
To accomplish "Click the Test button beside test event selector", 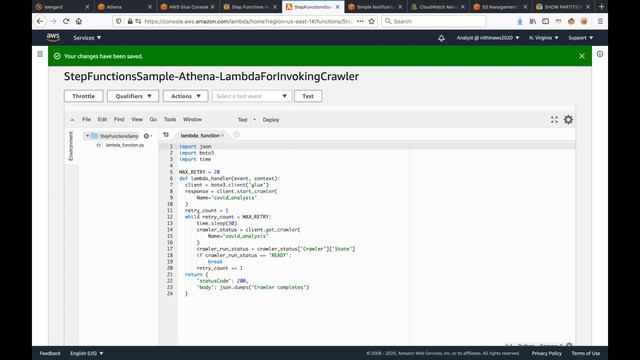I will (x=308, y=96).
